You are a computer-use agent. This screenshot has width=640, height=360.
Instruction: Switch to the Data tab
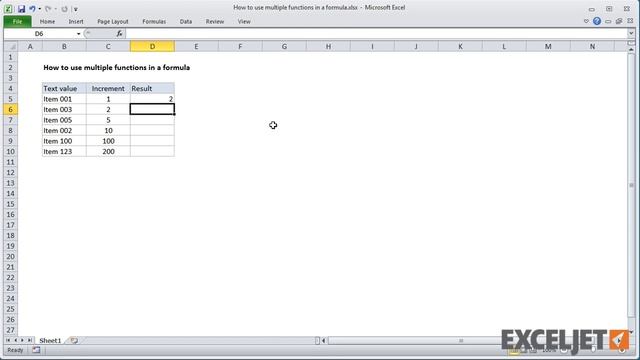point(186,21)
